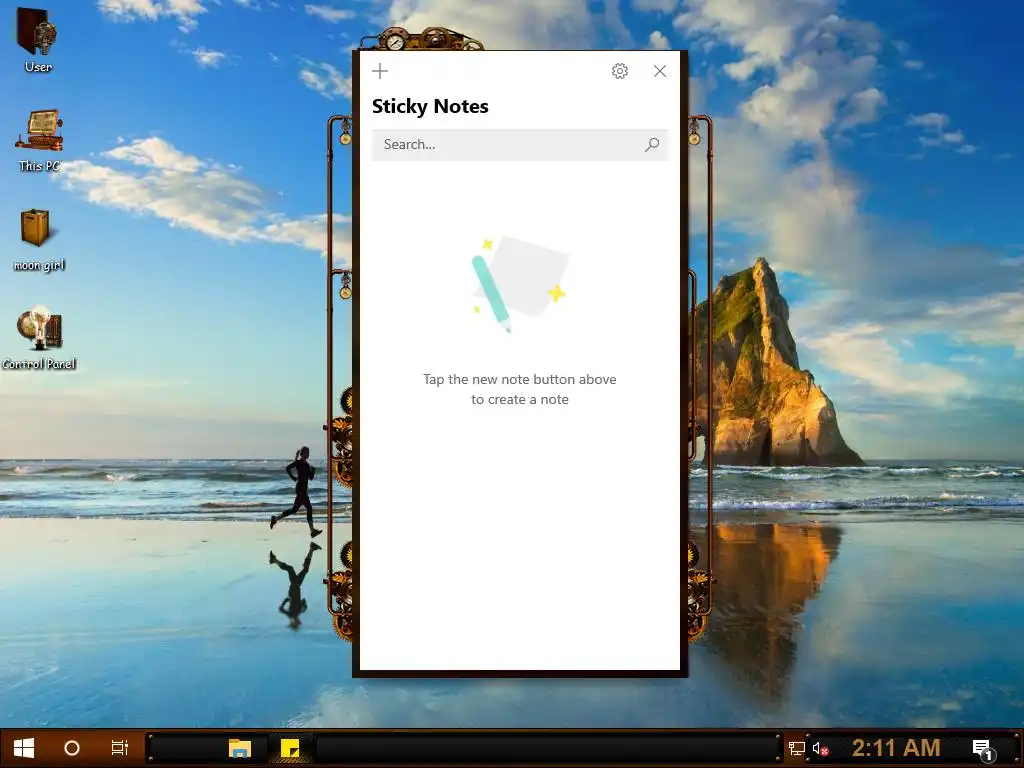Open the Action Center notifications
The width and height of the screenshot is (1024, 768).
(983, 749)
